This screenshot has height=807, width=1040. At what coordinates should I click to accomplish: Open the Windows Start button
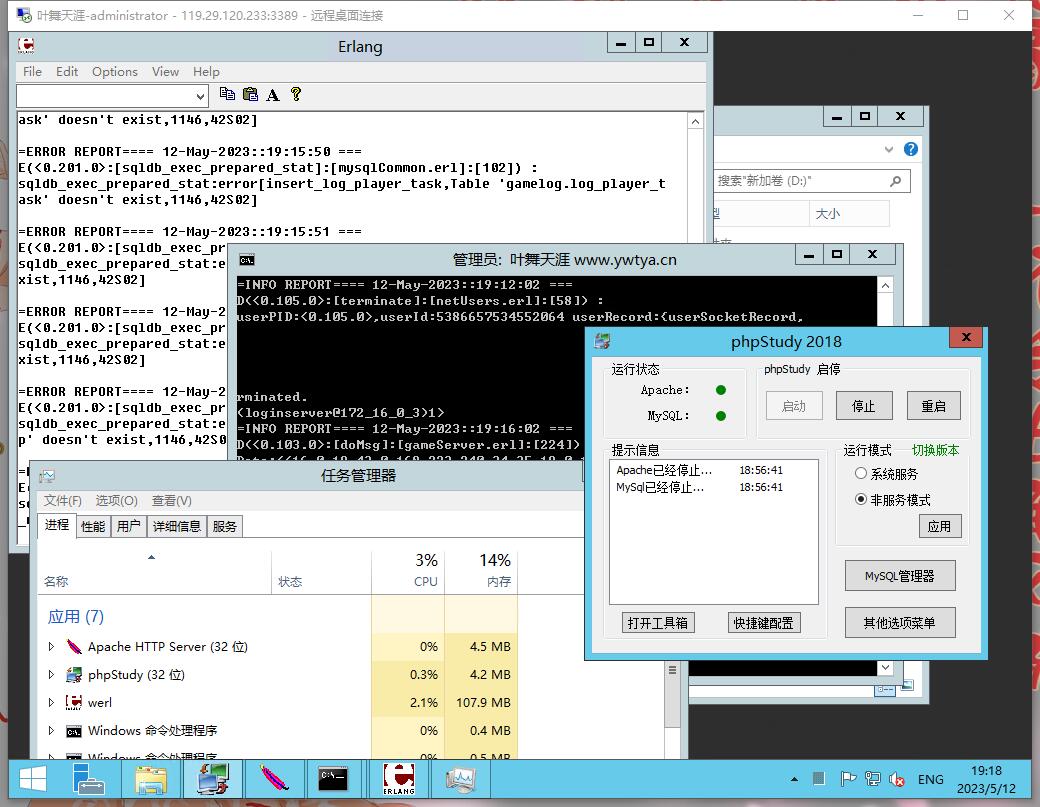33,779
